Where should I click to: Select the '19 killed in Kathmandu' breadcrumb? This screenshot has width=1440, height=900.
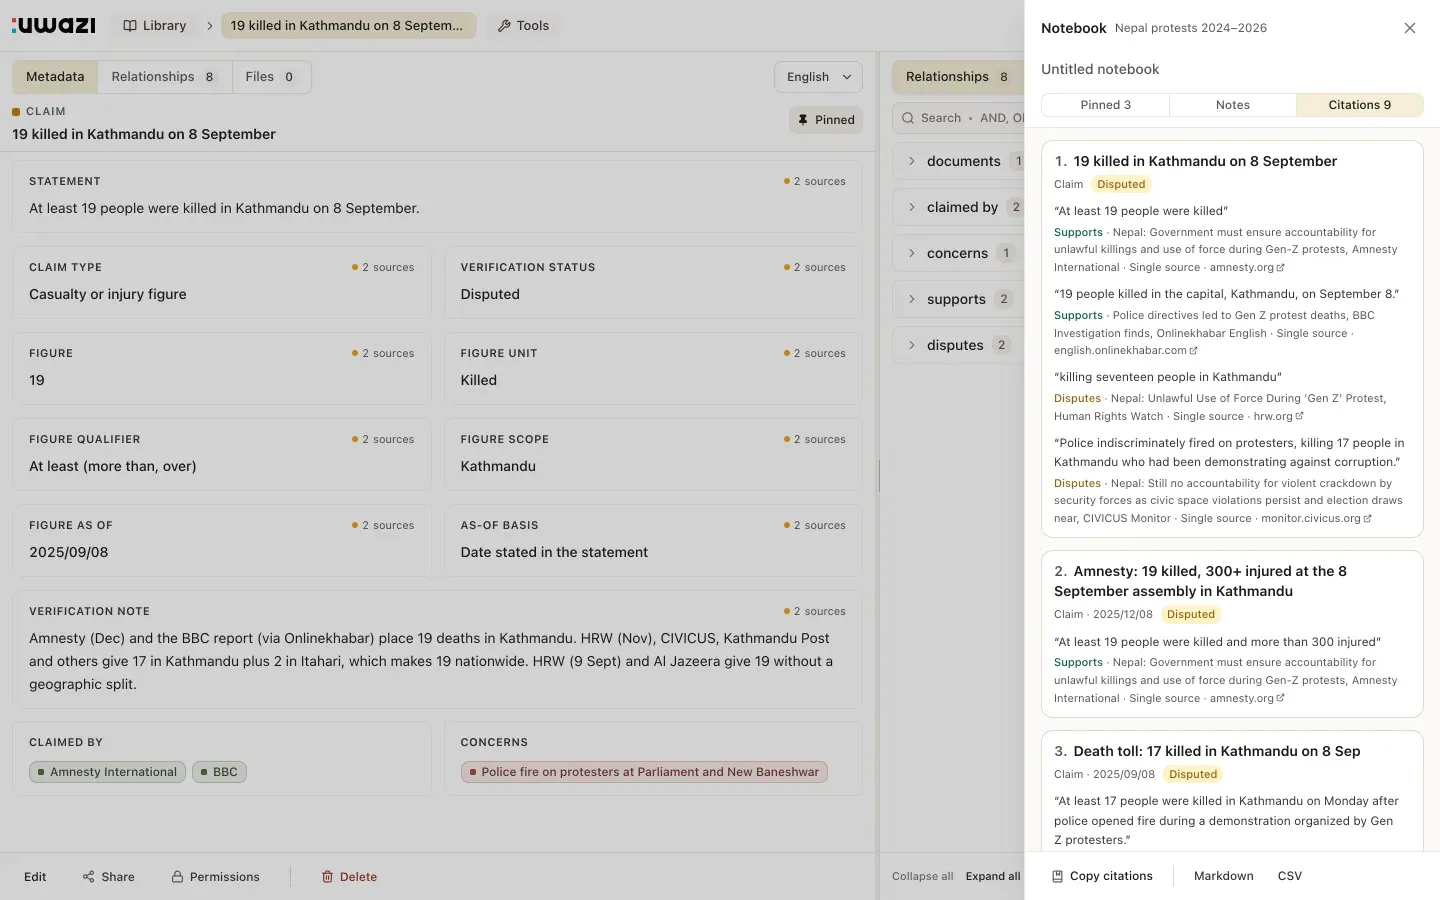348,26
